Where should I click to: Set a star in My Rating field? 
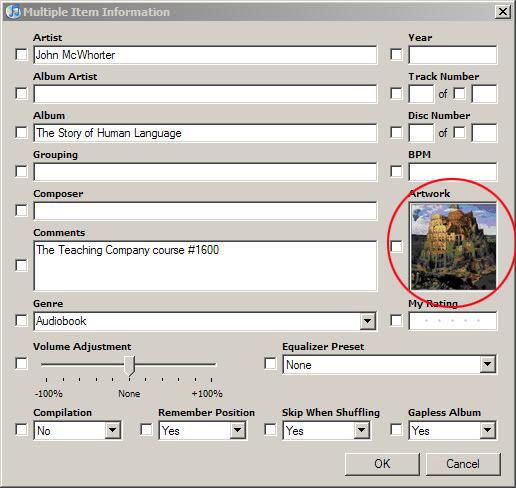point(453,321)
